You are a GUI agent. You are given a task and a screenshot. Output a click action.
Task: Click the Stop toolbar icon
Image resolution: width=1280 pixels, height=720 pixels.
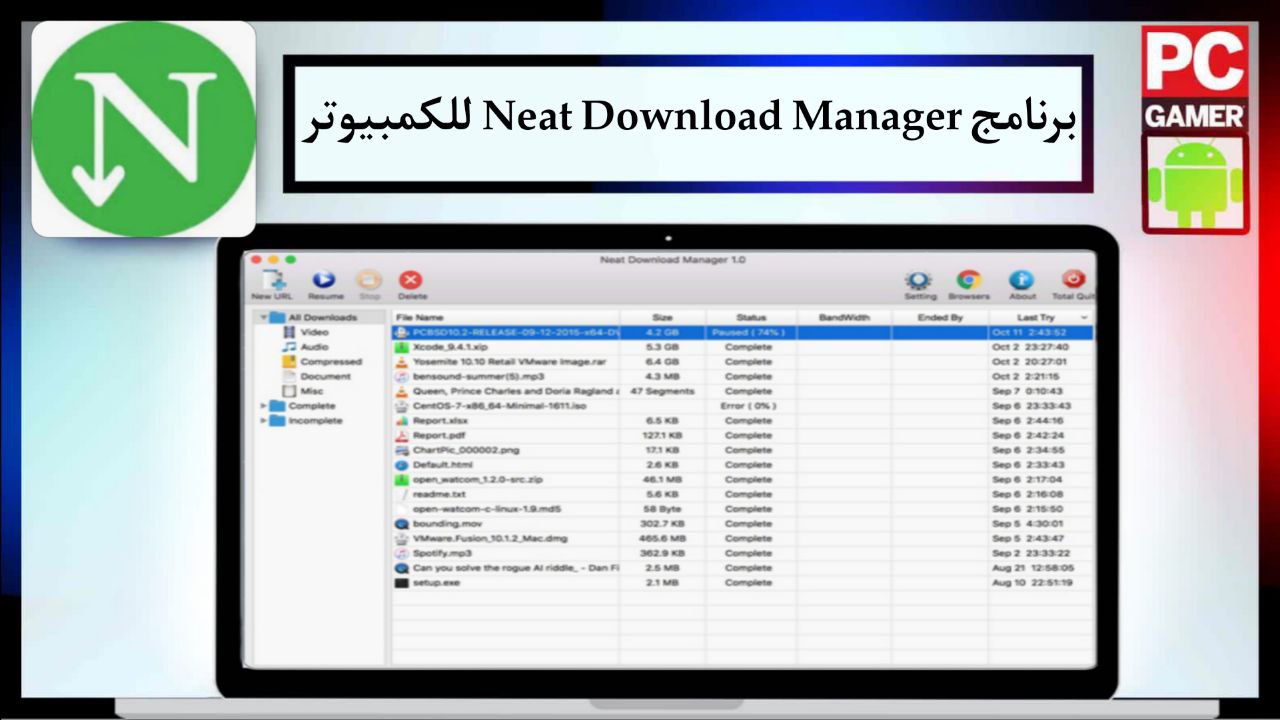[x=369, y=282]
